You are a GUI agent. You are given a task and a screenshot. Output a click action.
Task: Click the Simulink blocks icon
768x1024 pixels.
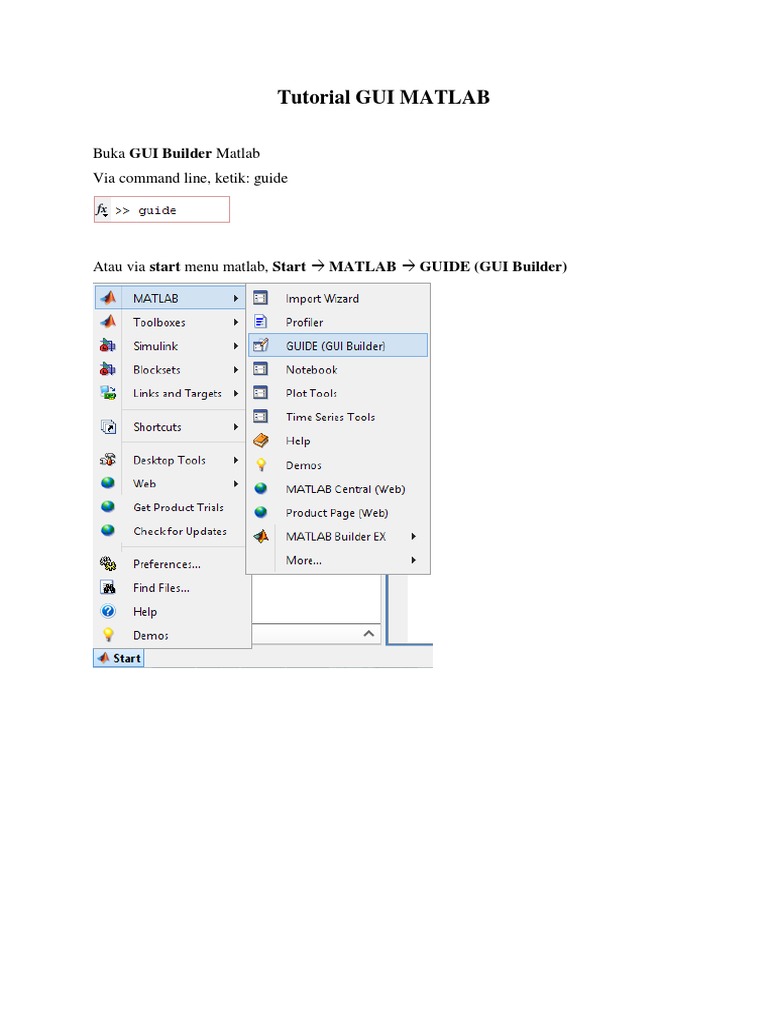coord(108,345)
